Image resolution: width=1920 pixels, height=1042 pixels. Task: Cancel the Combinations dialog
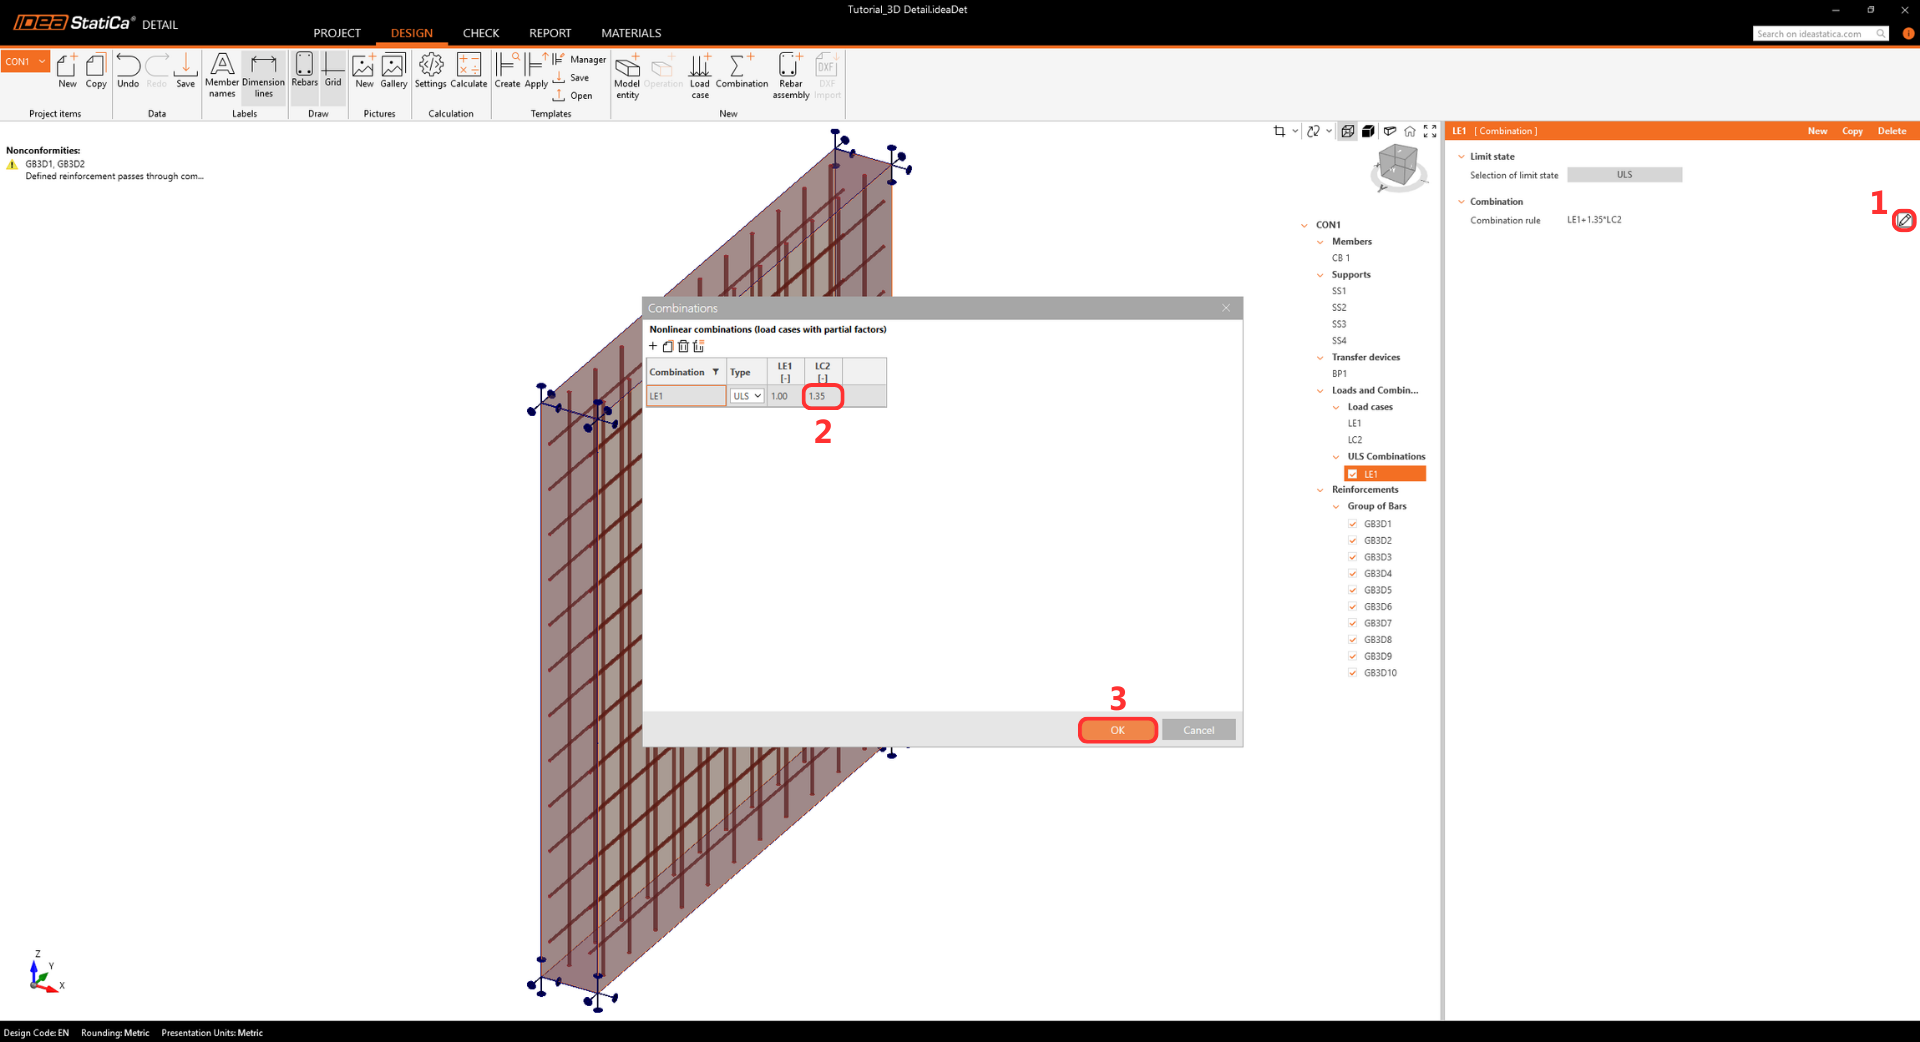(1198, 730)
